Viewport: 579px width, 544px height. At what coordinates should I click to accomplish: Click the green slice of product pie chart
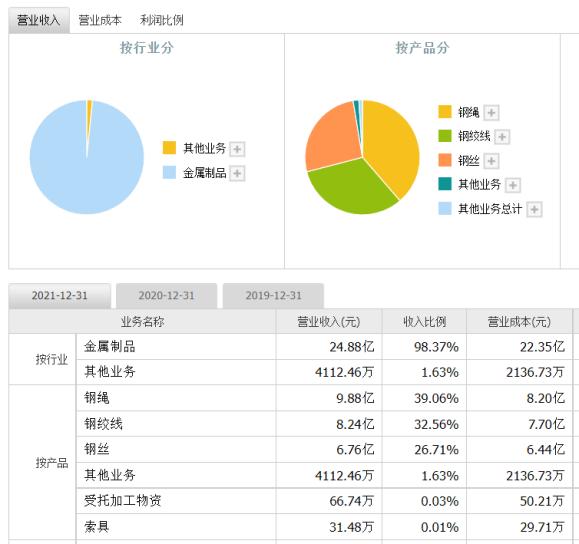click(351, 188)
